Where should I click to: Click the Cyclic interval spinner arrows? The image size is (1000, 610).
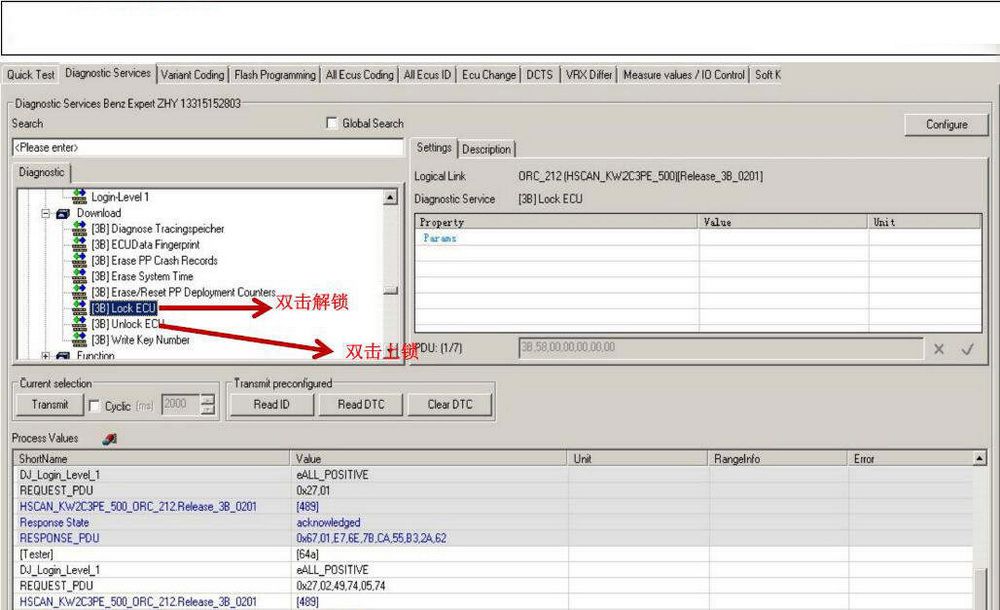(x=207, y=405)
